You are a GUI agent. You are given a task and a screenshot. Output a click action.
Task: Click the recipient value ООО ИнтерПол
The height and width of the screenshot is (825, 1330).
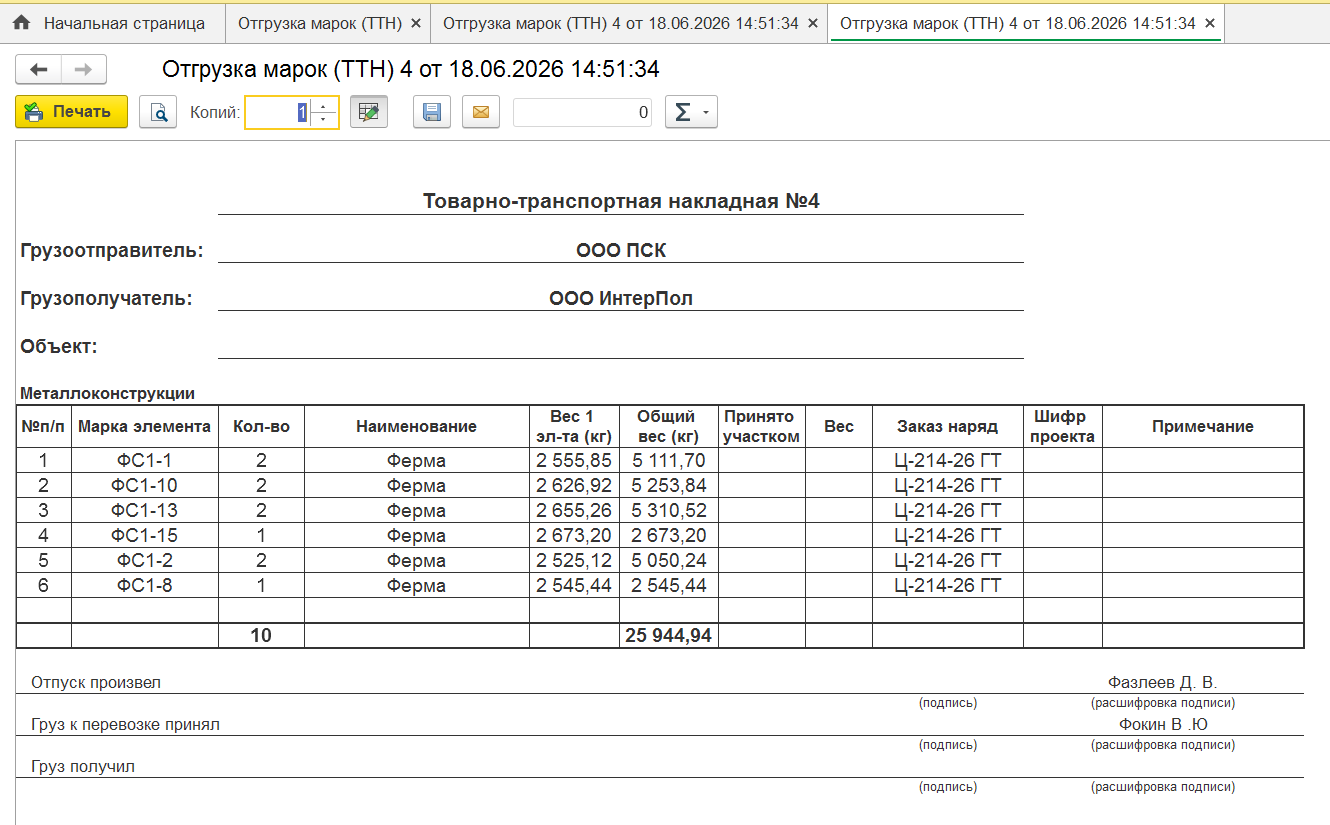click(621, 298)
